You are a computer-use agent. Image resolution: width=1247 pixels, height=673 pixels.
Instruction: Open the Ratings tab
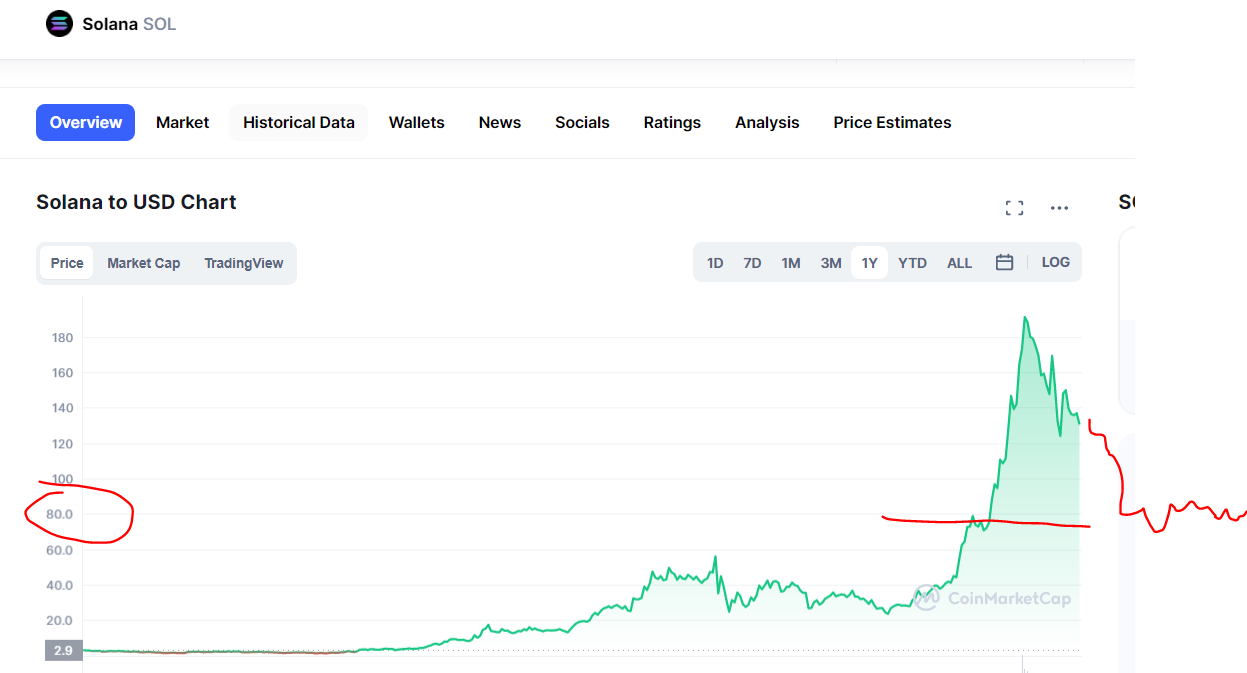click(x=672, y=122)
